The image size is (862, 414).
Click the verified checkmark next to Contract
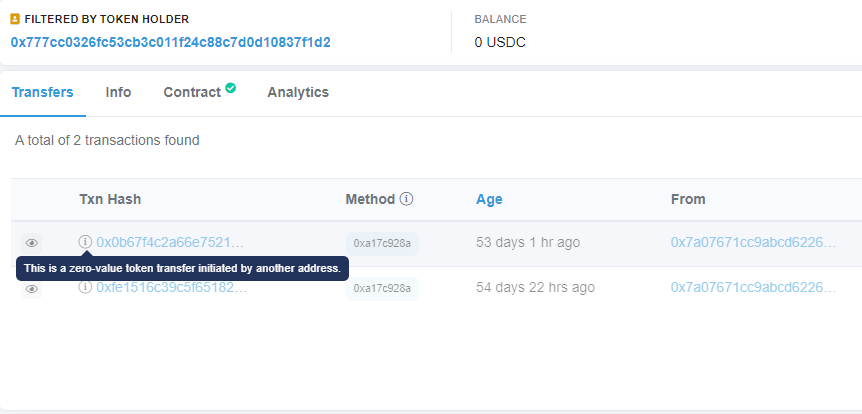(x=231, y=88)
